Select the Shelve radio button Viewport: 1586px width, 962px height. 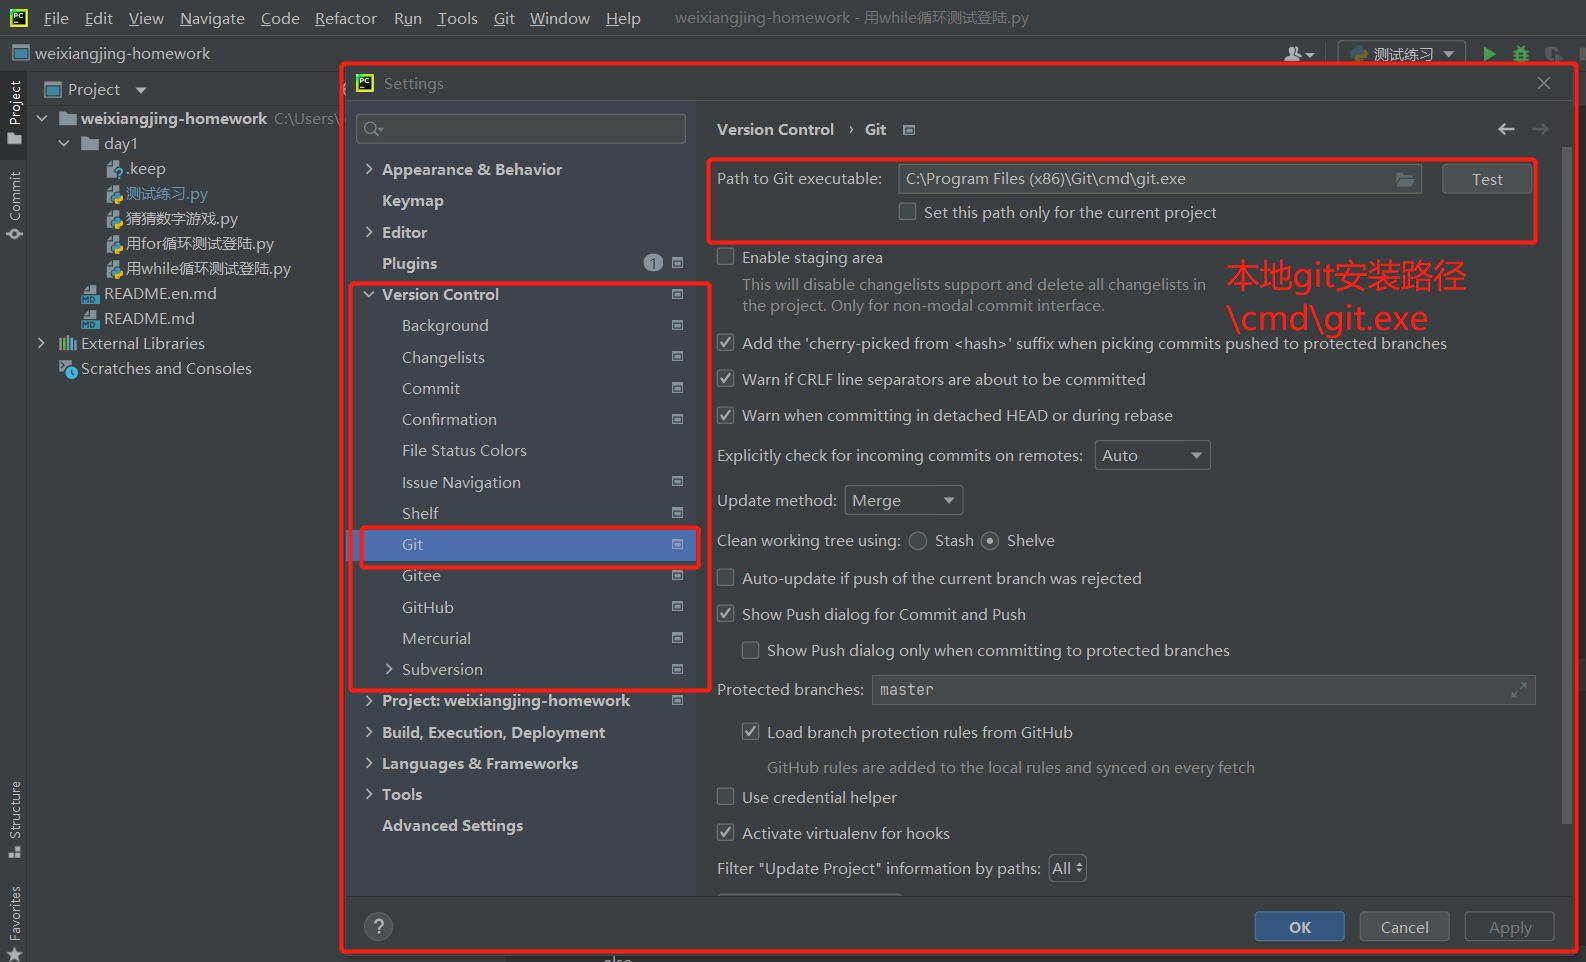[x=990, y=541]
